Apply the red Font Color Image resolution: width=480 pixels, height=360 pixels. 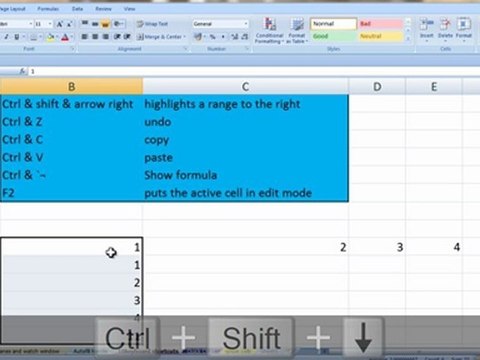point(65,37)
